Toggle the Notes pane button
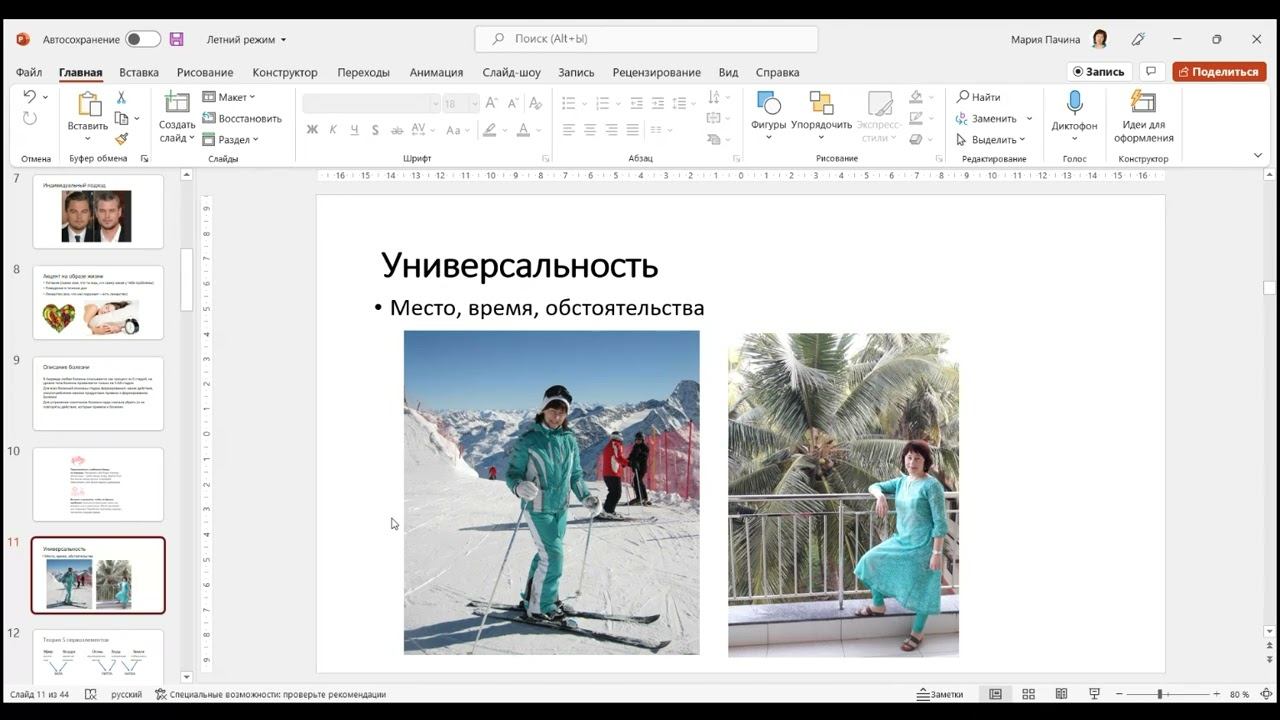This screenshot has width=1280, height=720. coord(940,694)
